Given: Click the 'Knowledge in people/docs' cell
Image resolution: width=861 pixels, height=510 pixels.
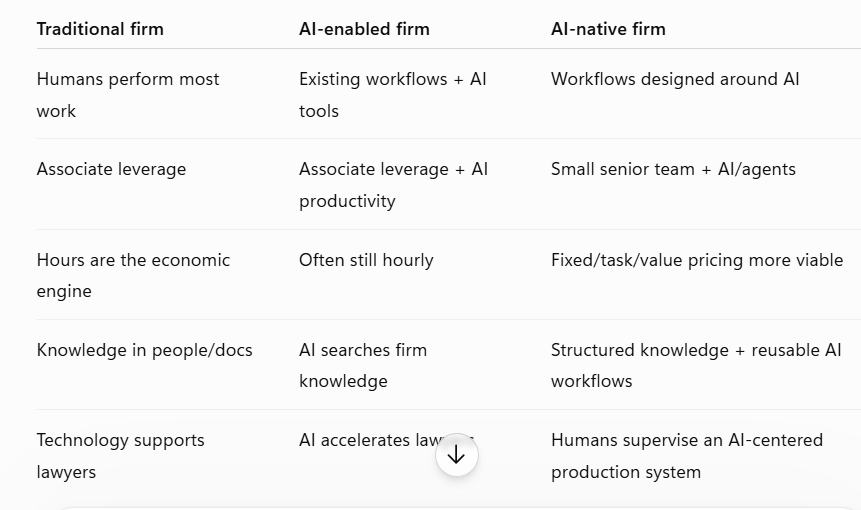Looking at the screenshot, I should (144, 350).
